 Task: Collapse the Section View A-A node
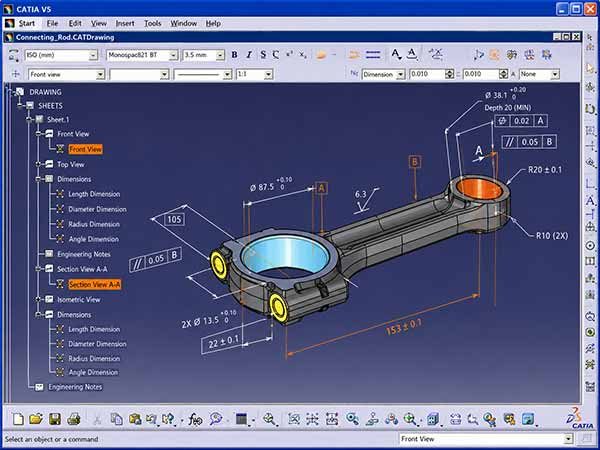39,269
